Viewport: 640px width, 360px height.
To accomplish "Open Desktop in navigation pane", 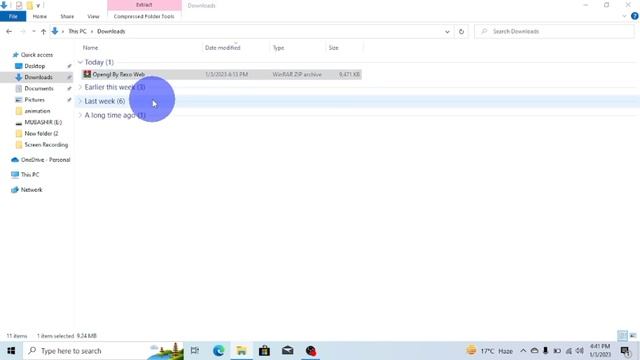I will pos(35,66).
